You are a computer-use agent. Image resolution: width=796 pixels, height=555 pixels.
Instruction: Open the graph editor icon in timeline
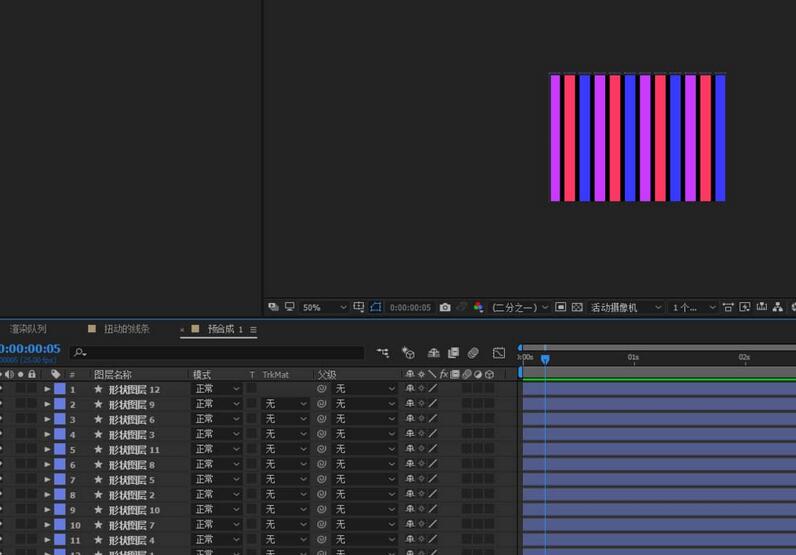click(x=499, y=352)
